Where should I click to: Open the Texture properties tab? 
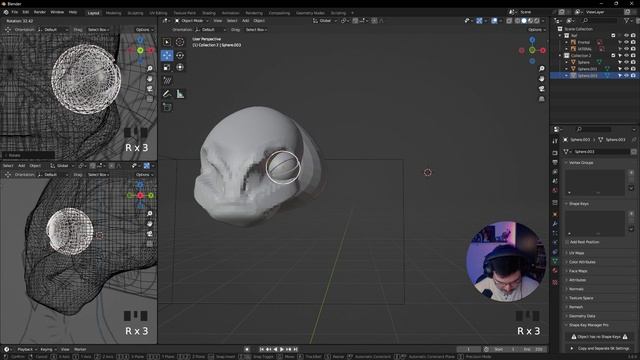(555, 282)
